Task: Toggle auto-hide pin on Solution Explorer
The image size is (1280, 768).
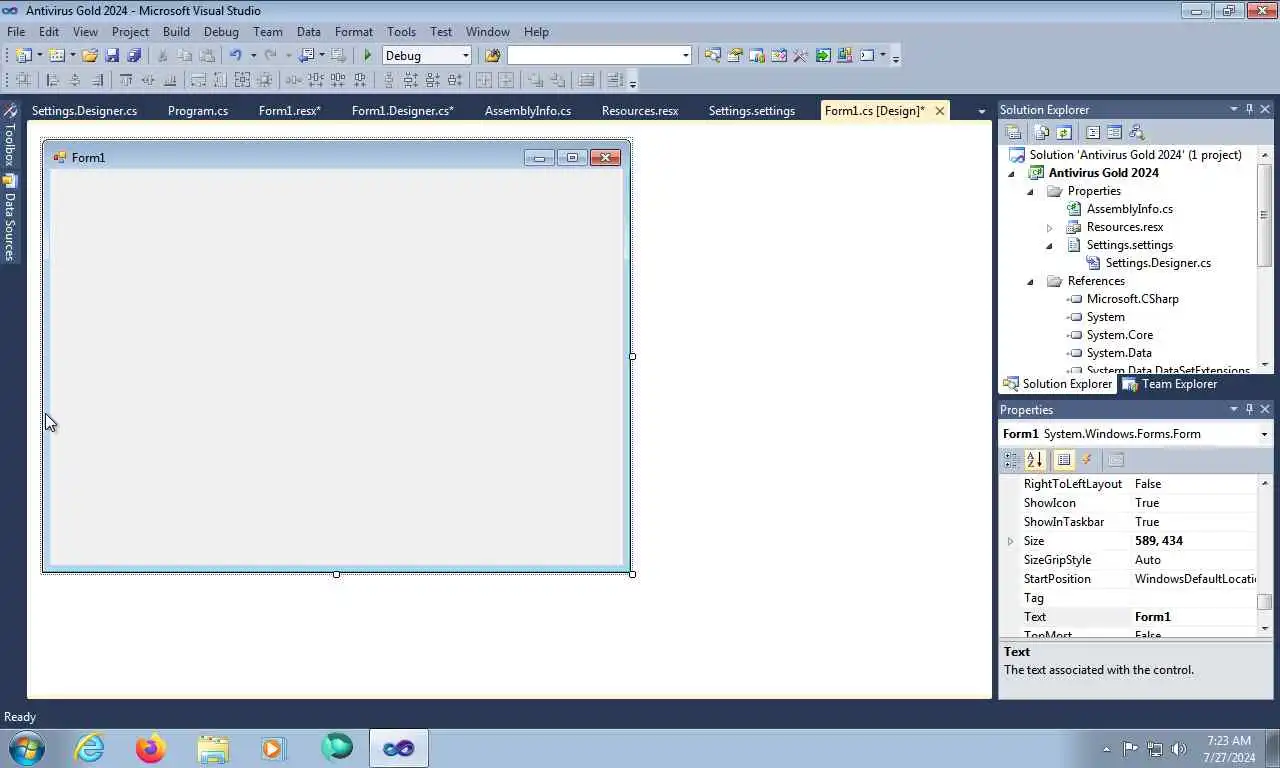Action: pyautogui.click(x=1249, y=109)
